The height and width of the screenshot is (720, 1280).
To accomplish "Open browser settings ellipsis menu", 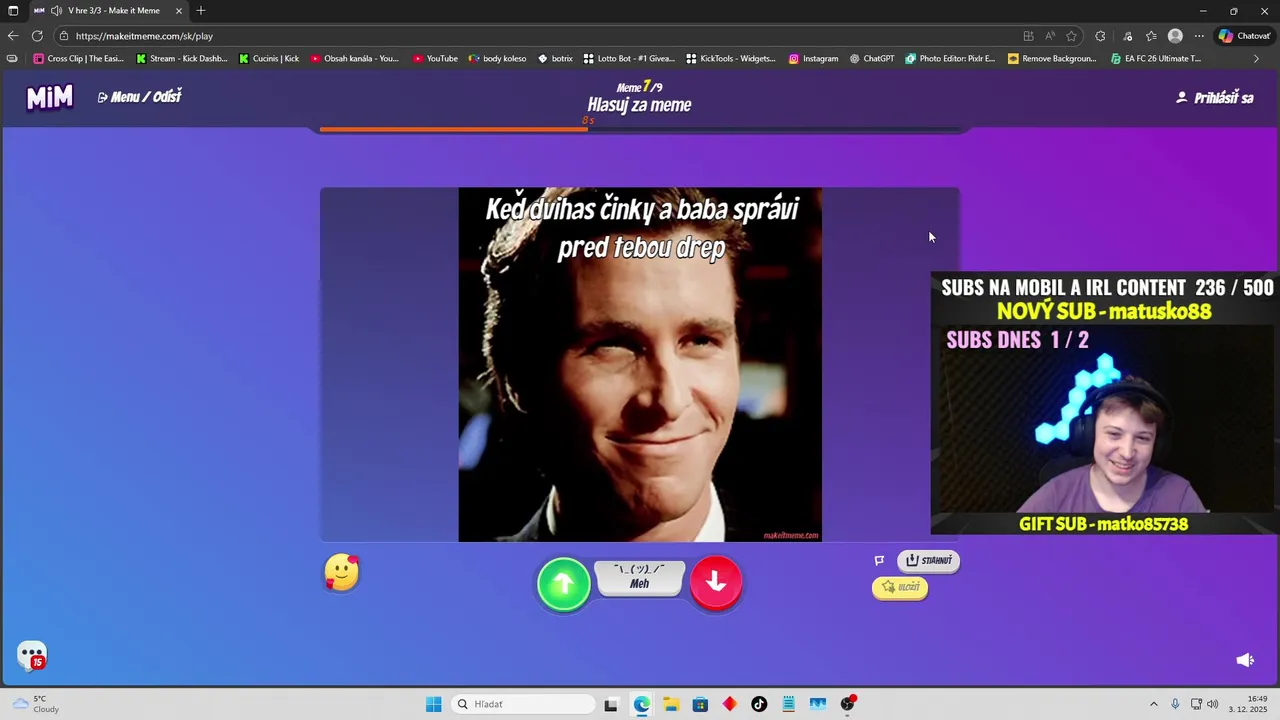I will [1199, 36].
